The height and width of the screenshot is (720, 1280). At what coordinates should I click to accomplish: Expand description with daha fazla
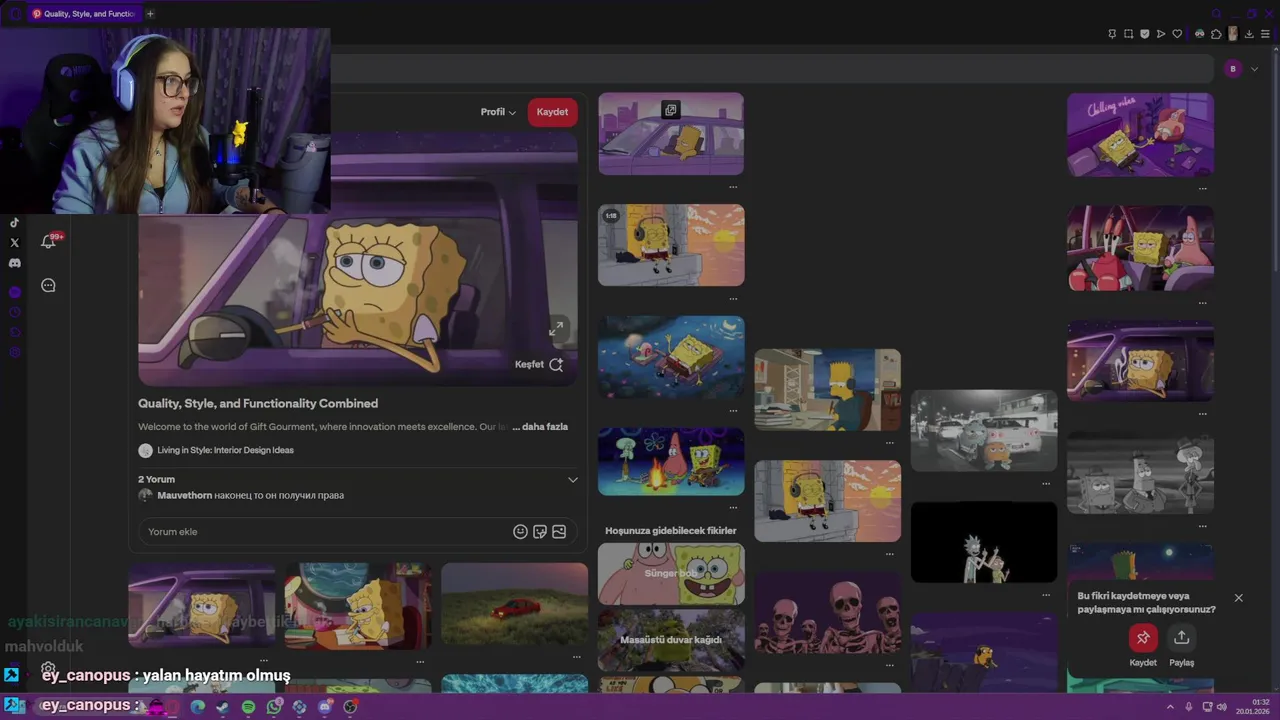pos(544,427)
